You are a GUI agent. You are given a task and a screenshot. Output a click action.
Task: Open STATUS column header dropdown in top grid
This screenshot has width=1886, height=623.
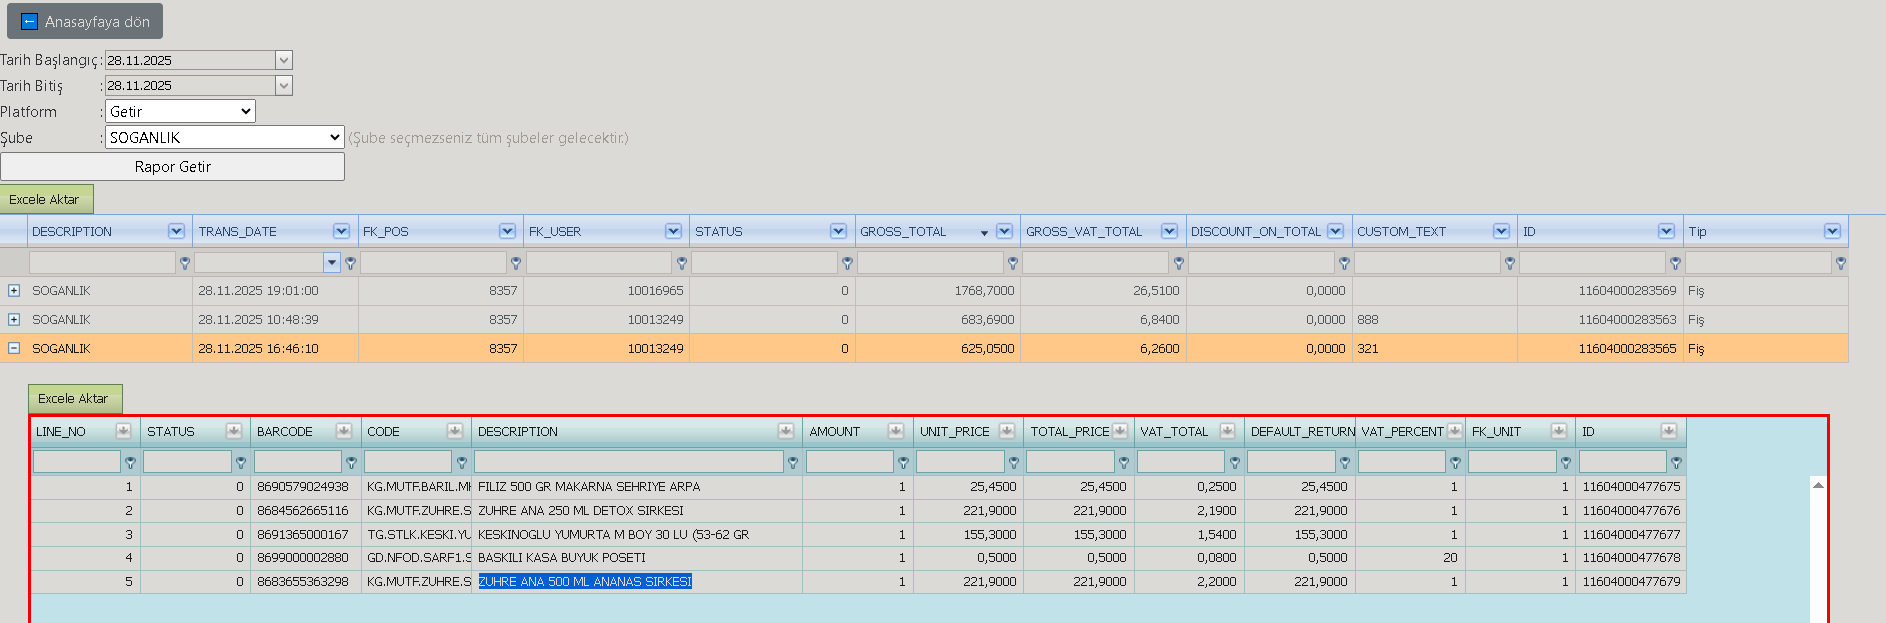[x=838, y=231]
